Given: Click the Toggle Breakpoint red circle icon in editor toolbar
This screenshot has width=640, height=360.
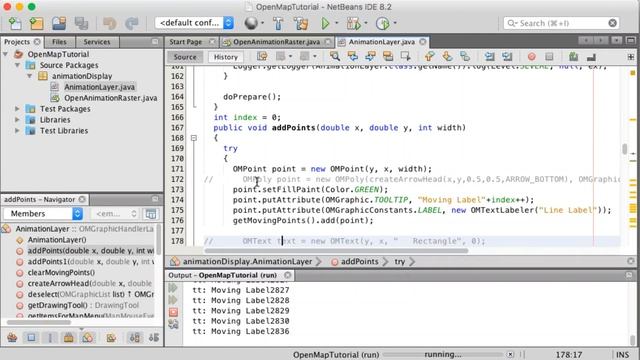Looking at the screenshot, I should (x=531, y=56).
